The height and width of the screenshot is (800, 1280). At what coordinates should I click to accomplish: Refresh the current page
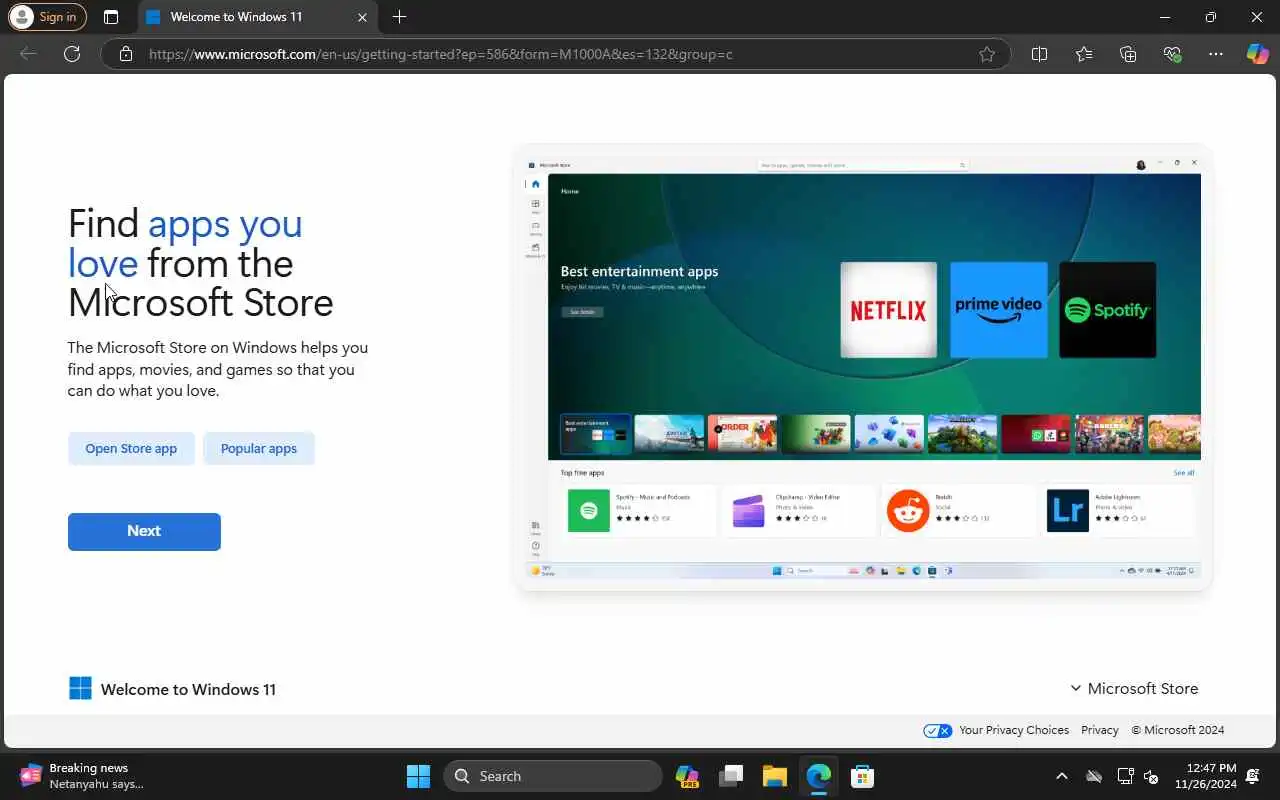(72, 54)
